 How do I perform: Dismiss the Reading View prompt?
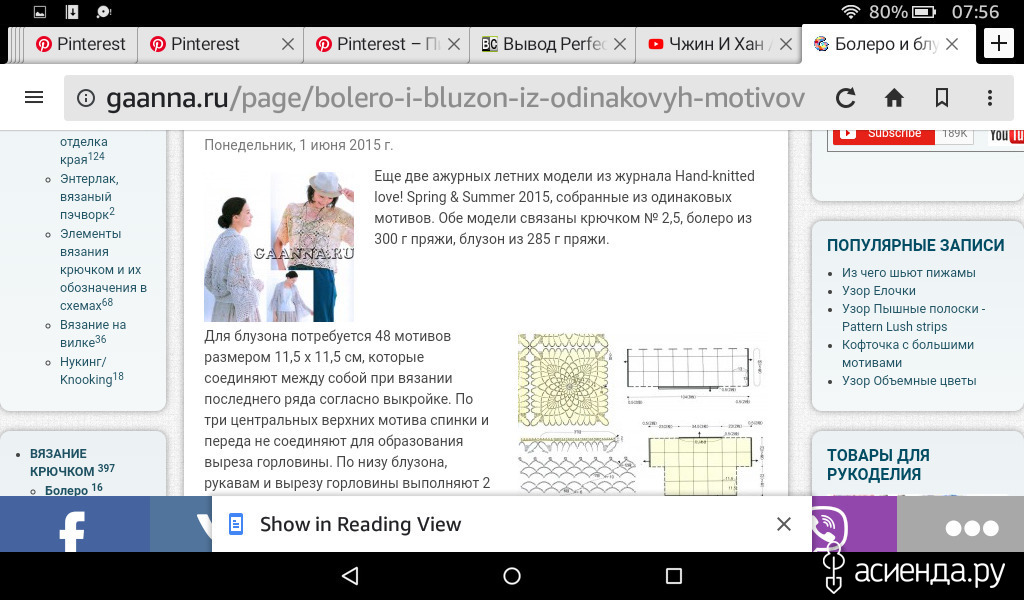[784, 524]
